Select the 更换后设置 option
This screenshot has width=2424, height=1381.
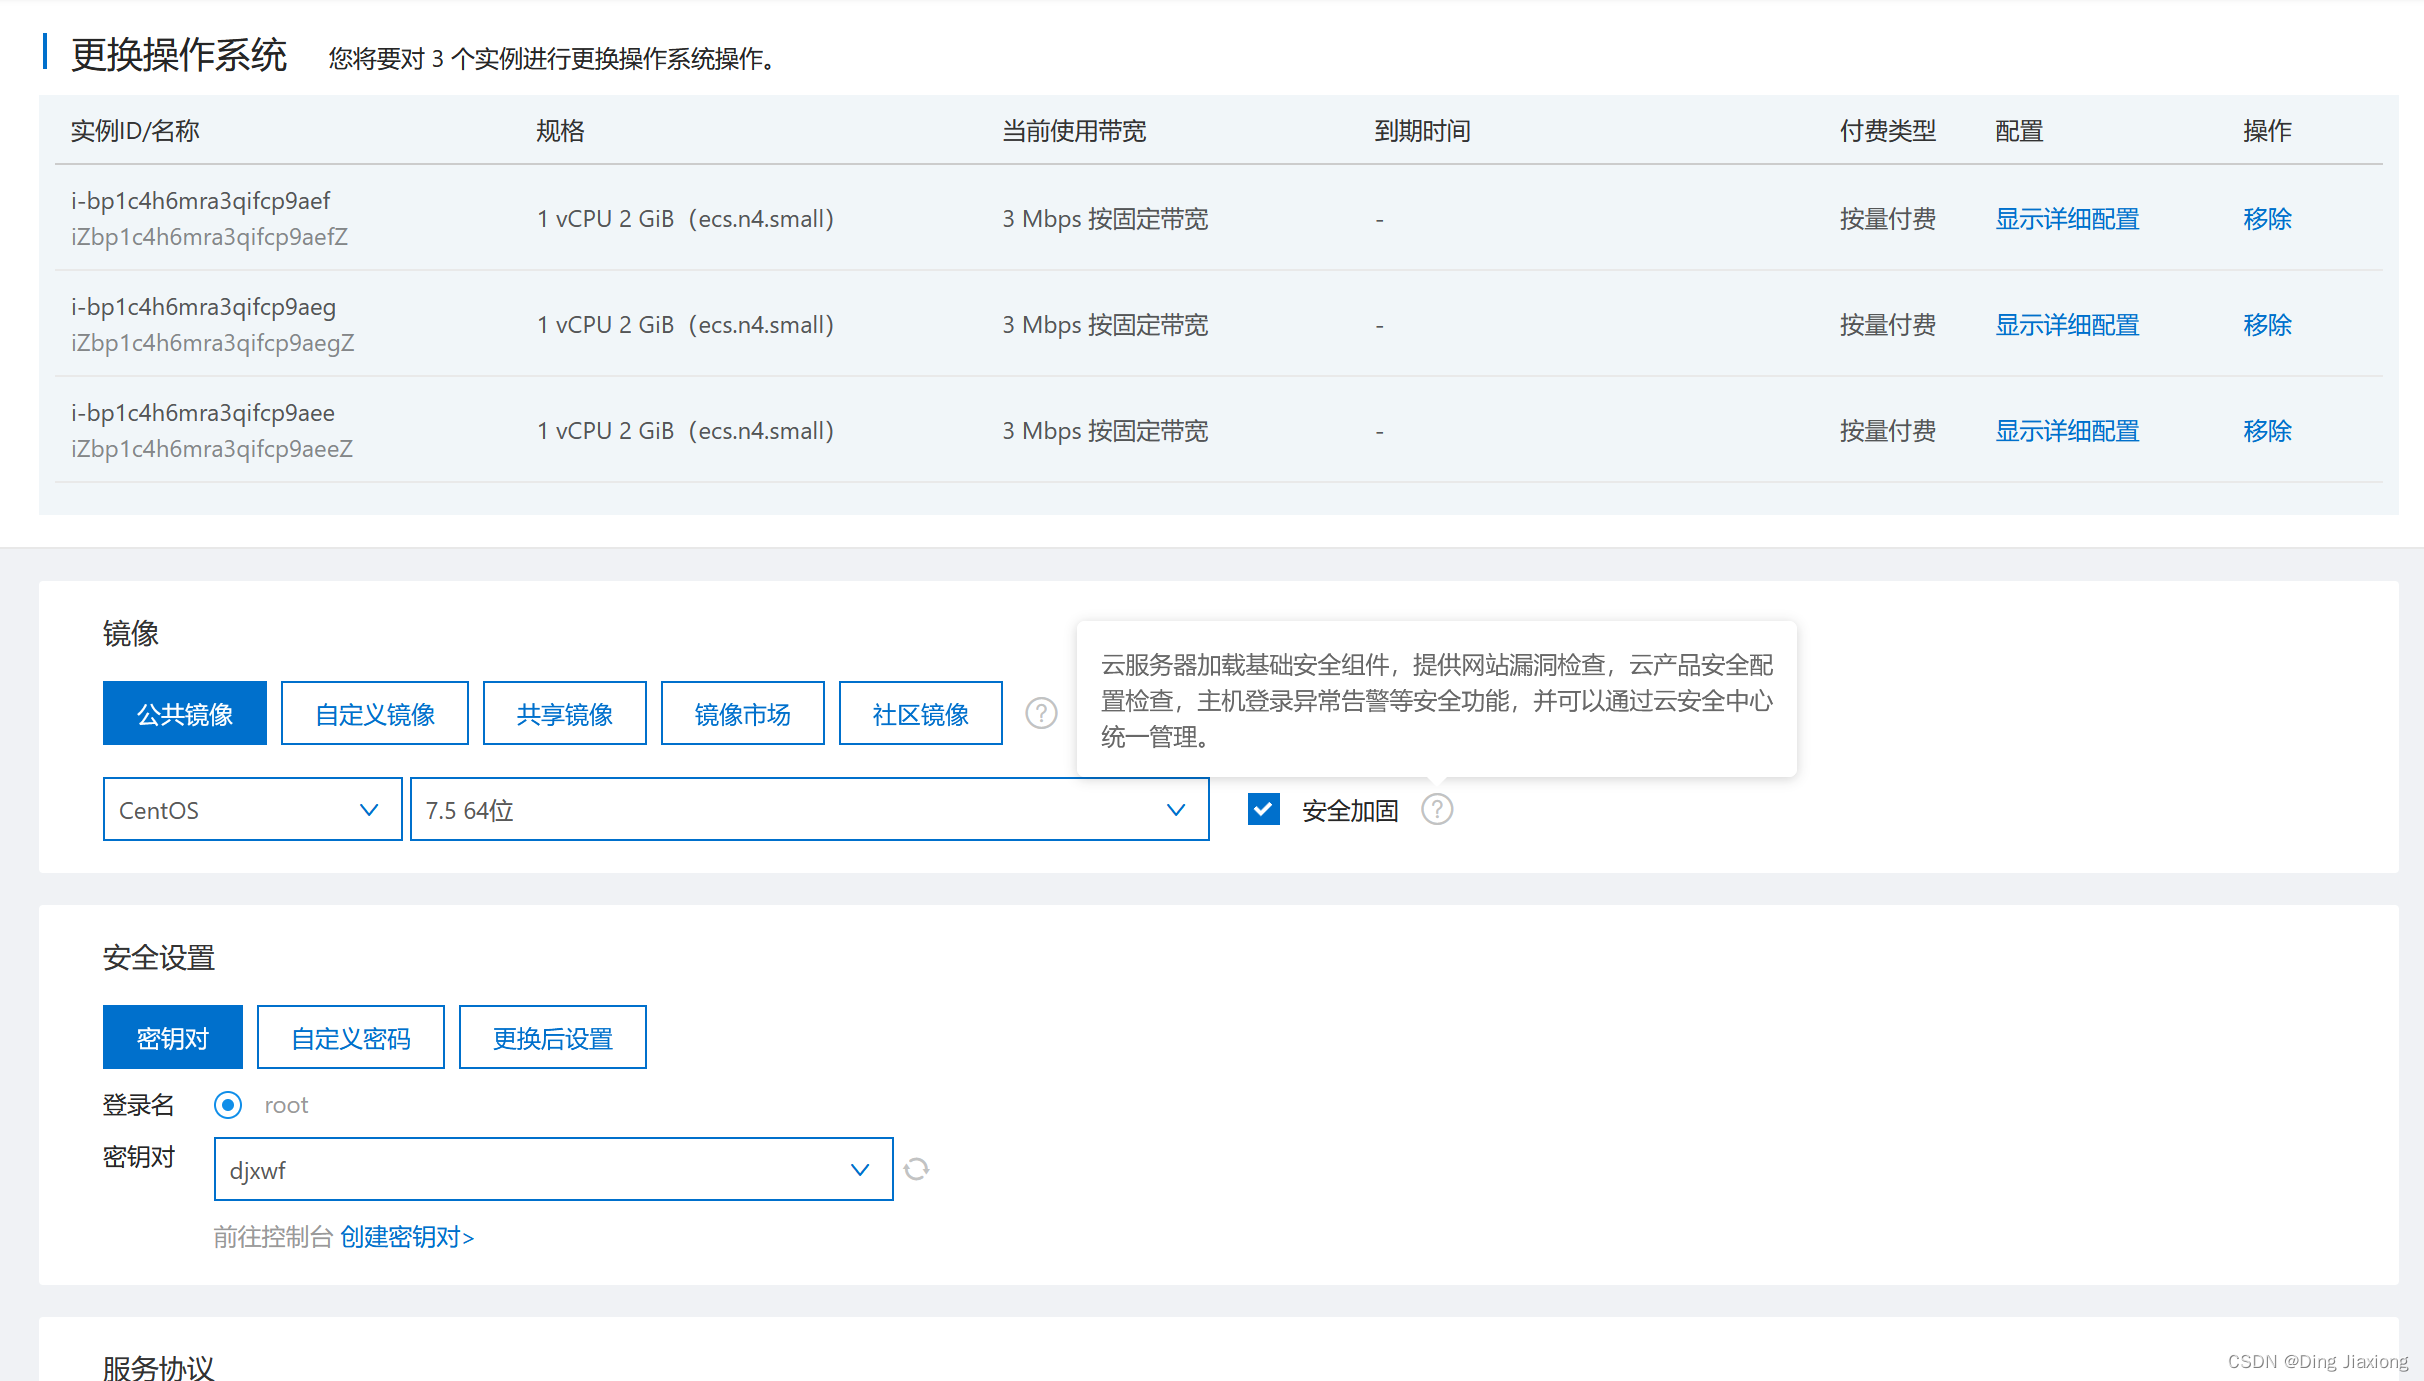pos(553,1037)
